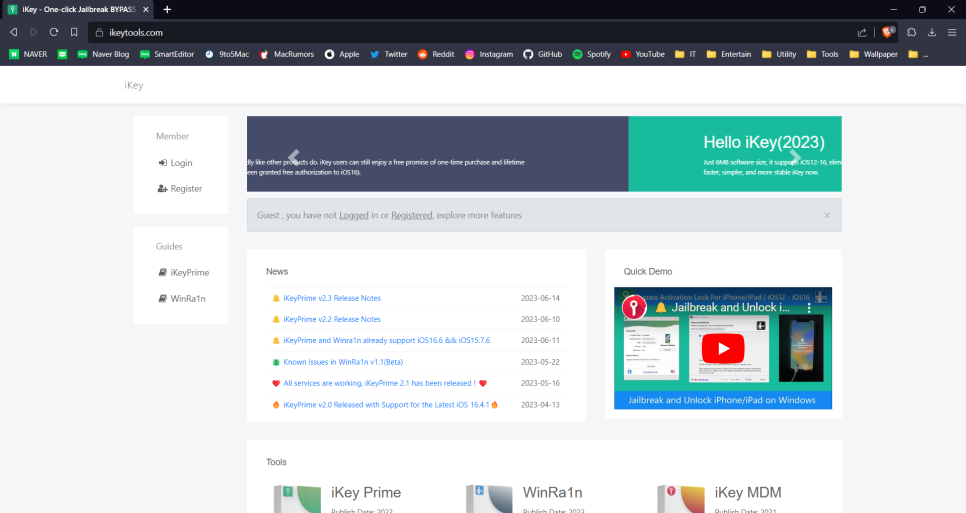
Task: Open the Instagram bookmark
Action: point(489,54)
